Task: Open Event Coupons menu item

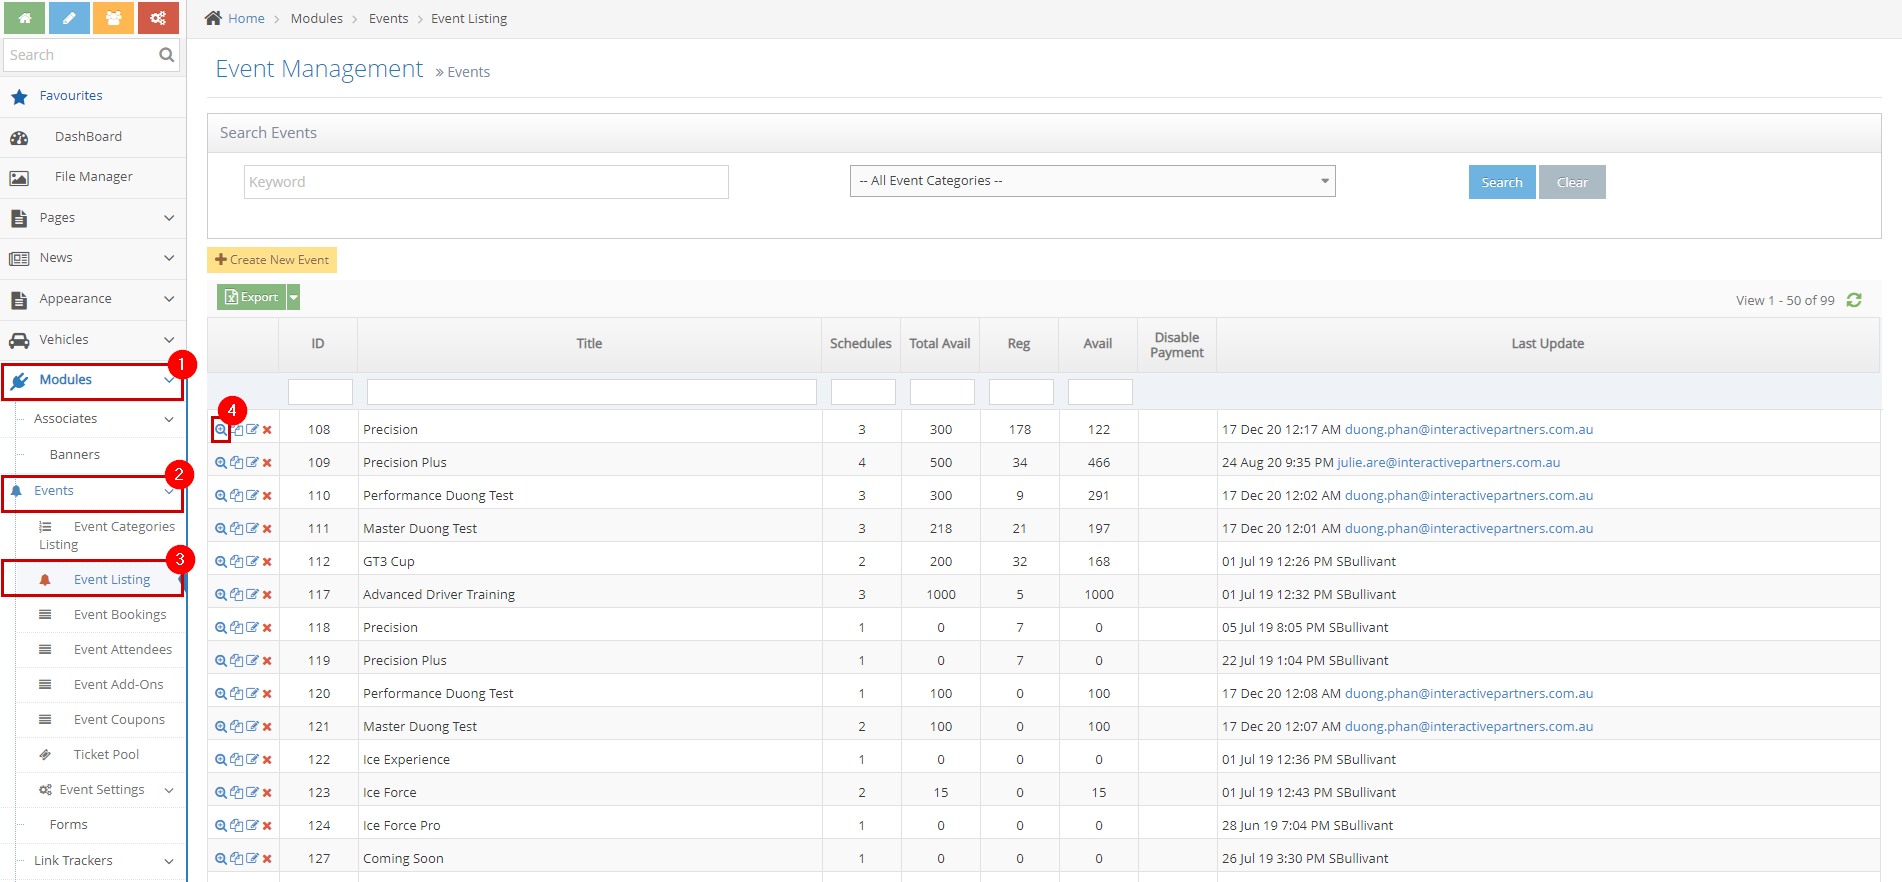Action: pyautogui.click(x=119, y=720)
